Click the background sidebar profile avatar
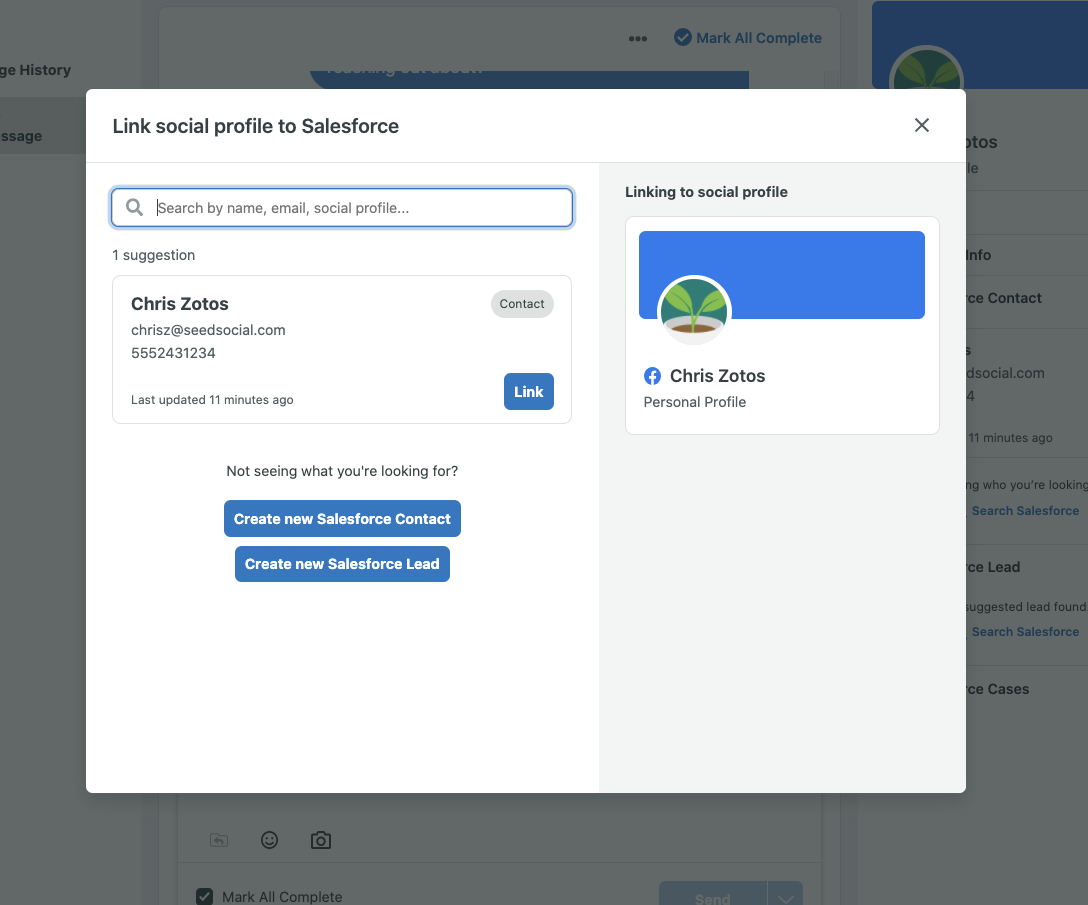 click(x=926, y=68)
